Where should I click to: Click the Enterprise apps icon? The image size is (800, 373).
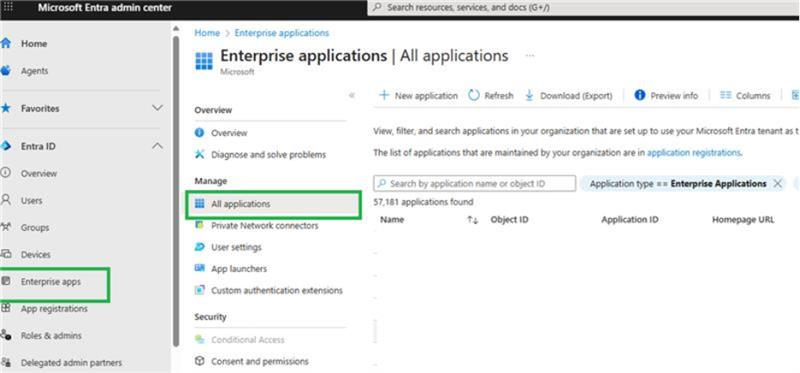[x=6, y=281]
